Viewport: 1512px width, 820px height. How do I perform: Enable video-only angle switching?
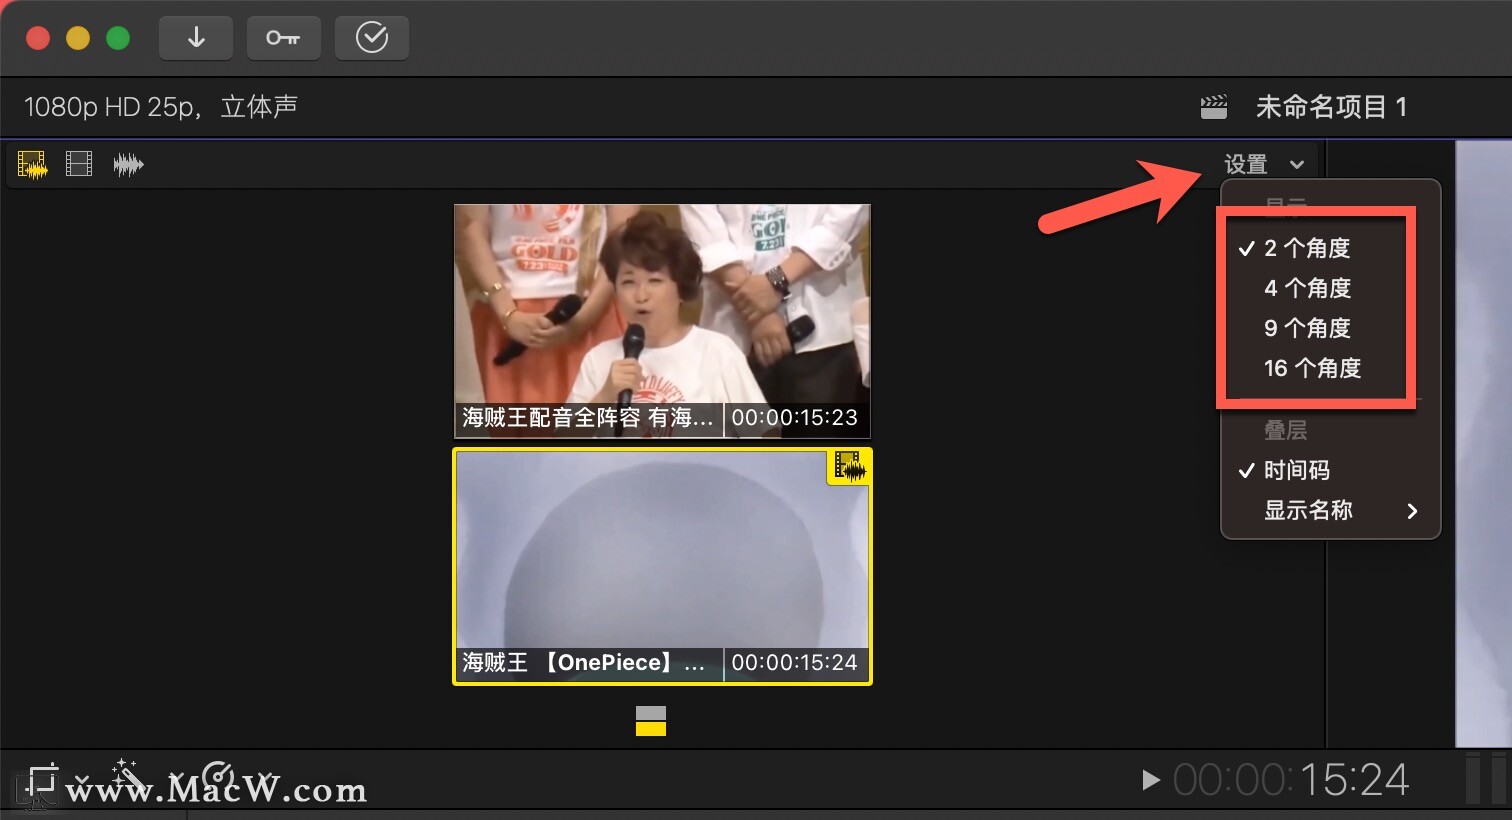click(79, 163)
